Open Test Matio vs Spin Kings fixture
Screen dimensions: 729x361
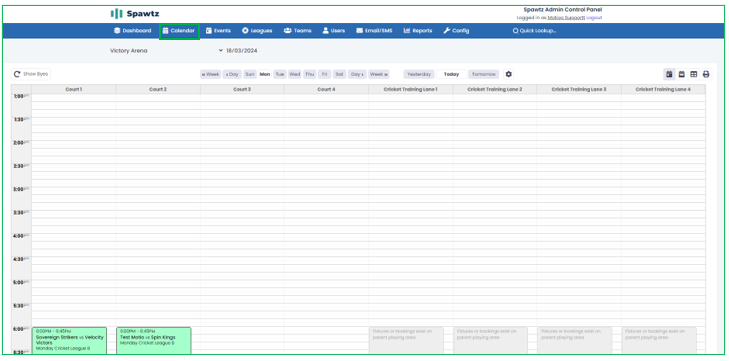tap(154, 341)
